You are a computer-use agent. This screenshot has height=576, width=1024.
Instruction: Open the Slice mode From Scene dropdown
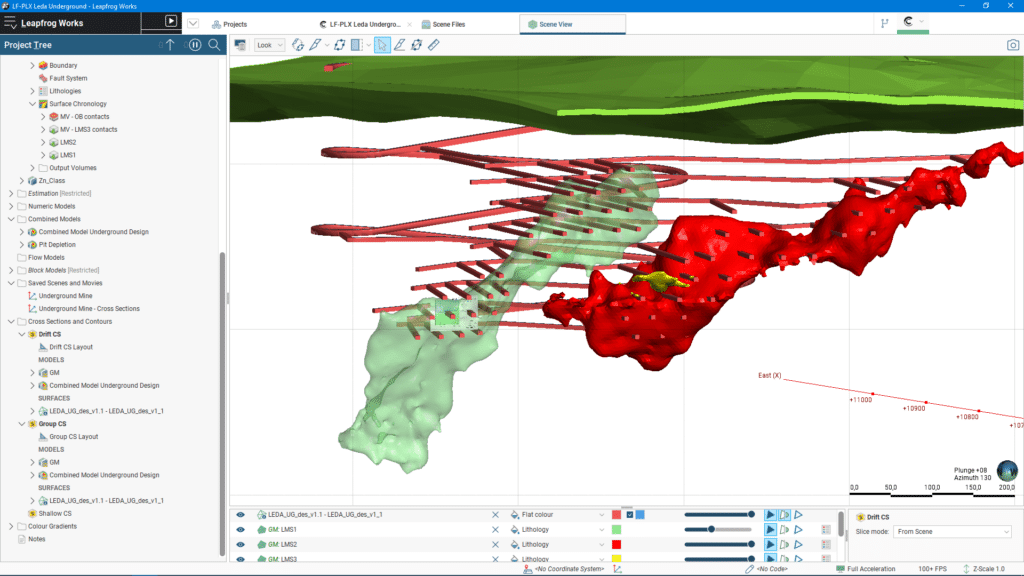(x=952, y=531)
